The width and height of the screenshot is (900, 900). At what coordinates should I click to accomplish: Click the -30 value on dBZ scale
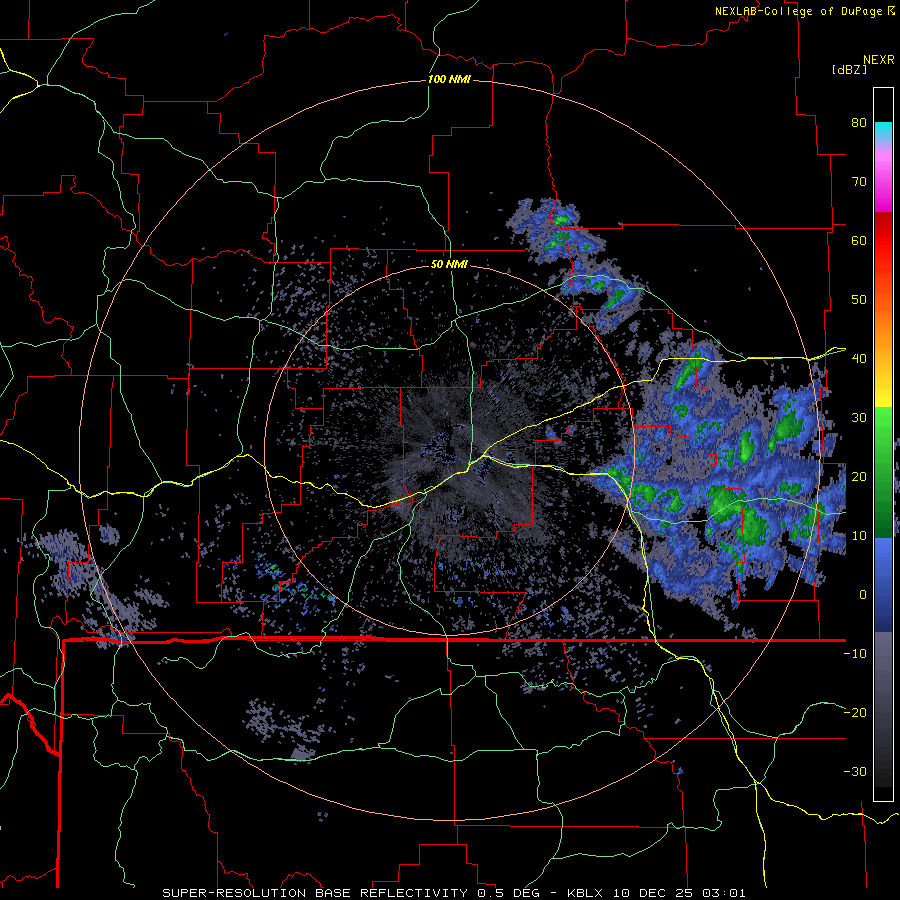click(855, 771)
